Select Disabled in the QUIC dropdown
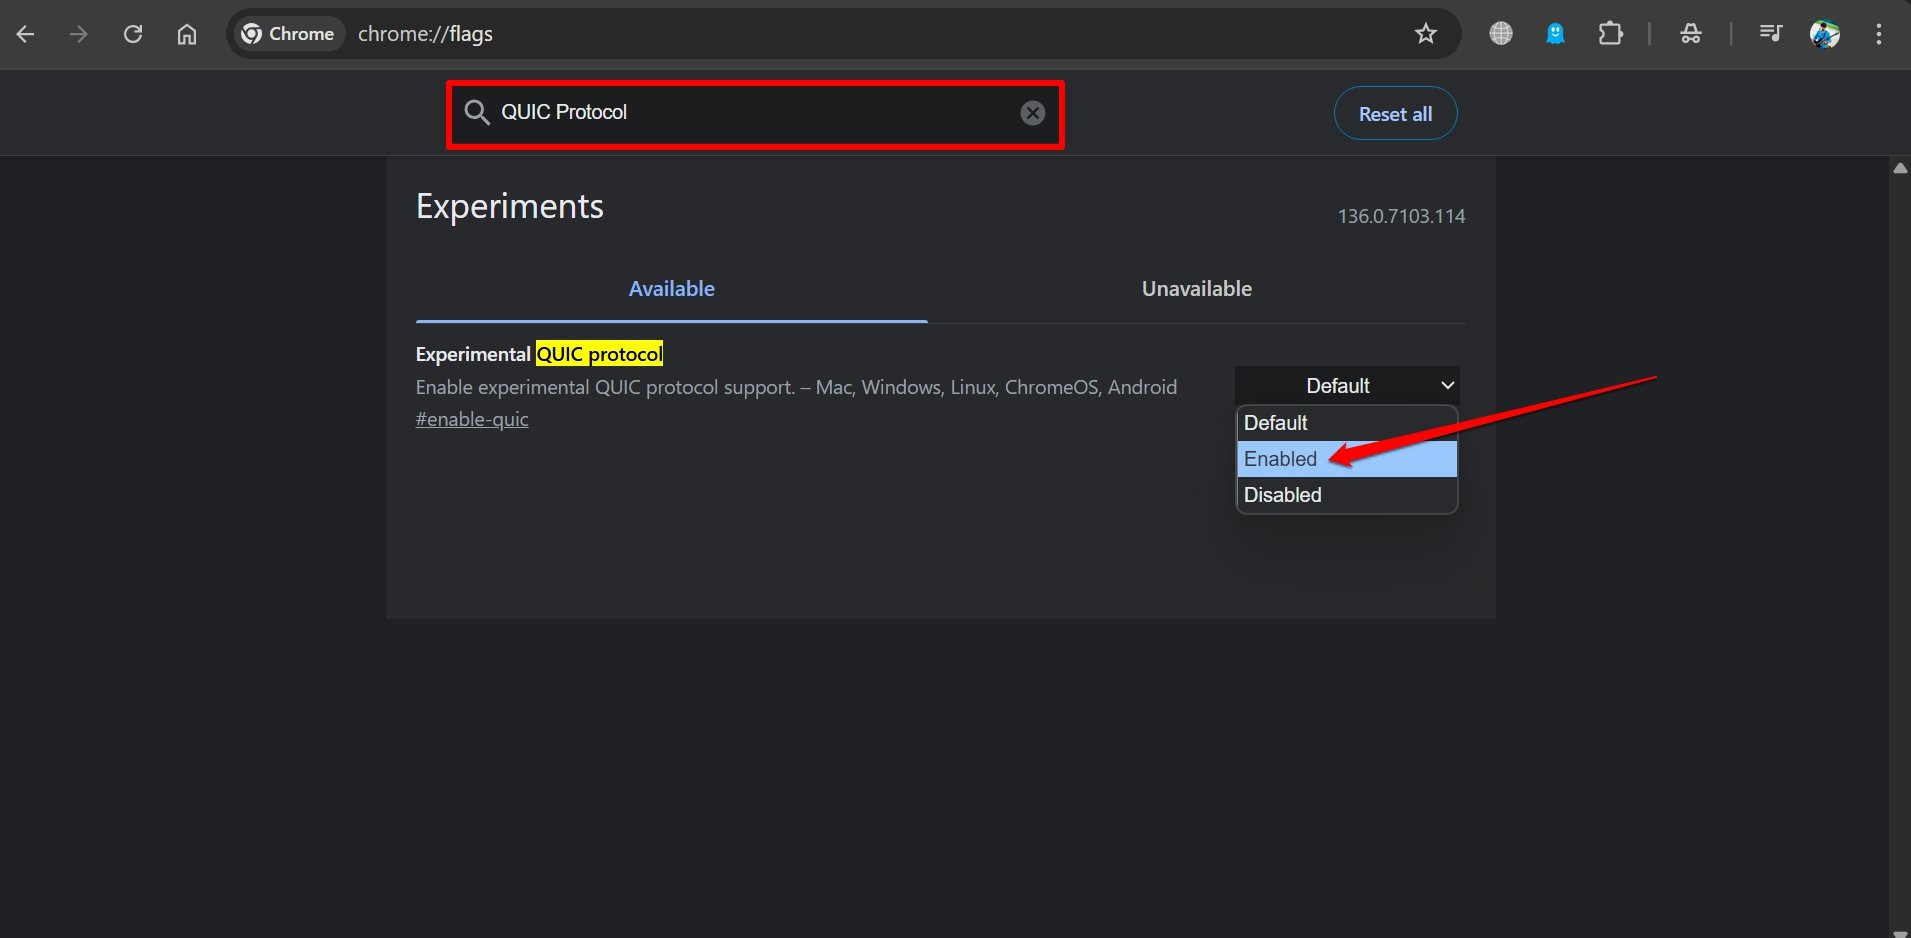The height and width of the screenshot is (938, 1911). (1283, 495)
